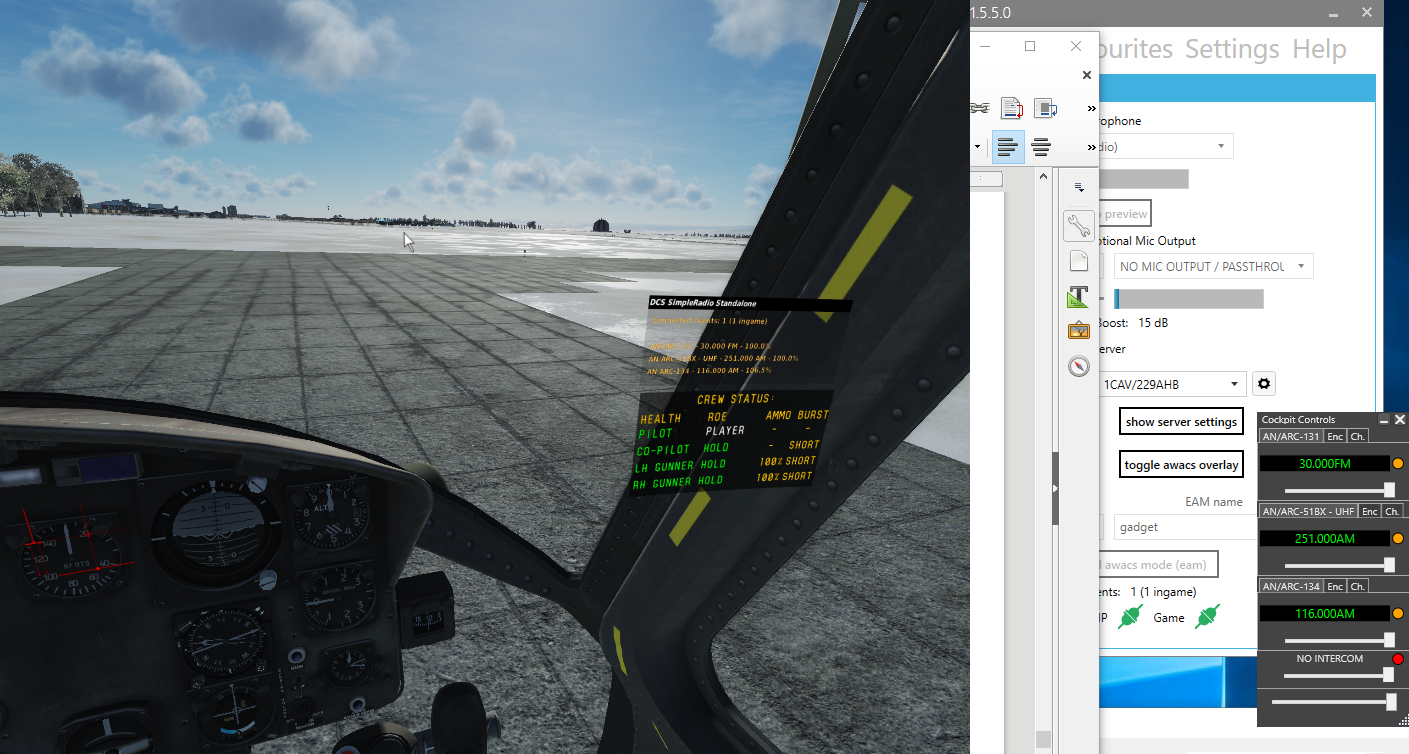Open the Favourites tab in SimpleRadio

tap(1138, 48)
